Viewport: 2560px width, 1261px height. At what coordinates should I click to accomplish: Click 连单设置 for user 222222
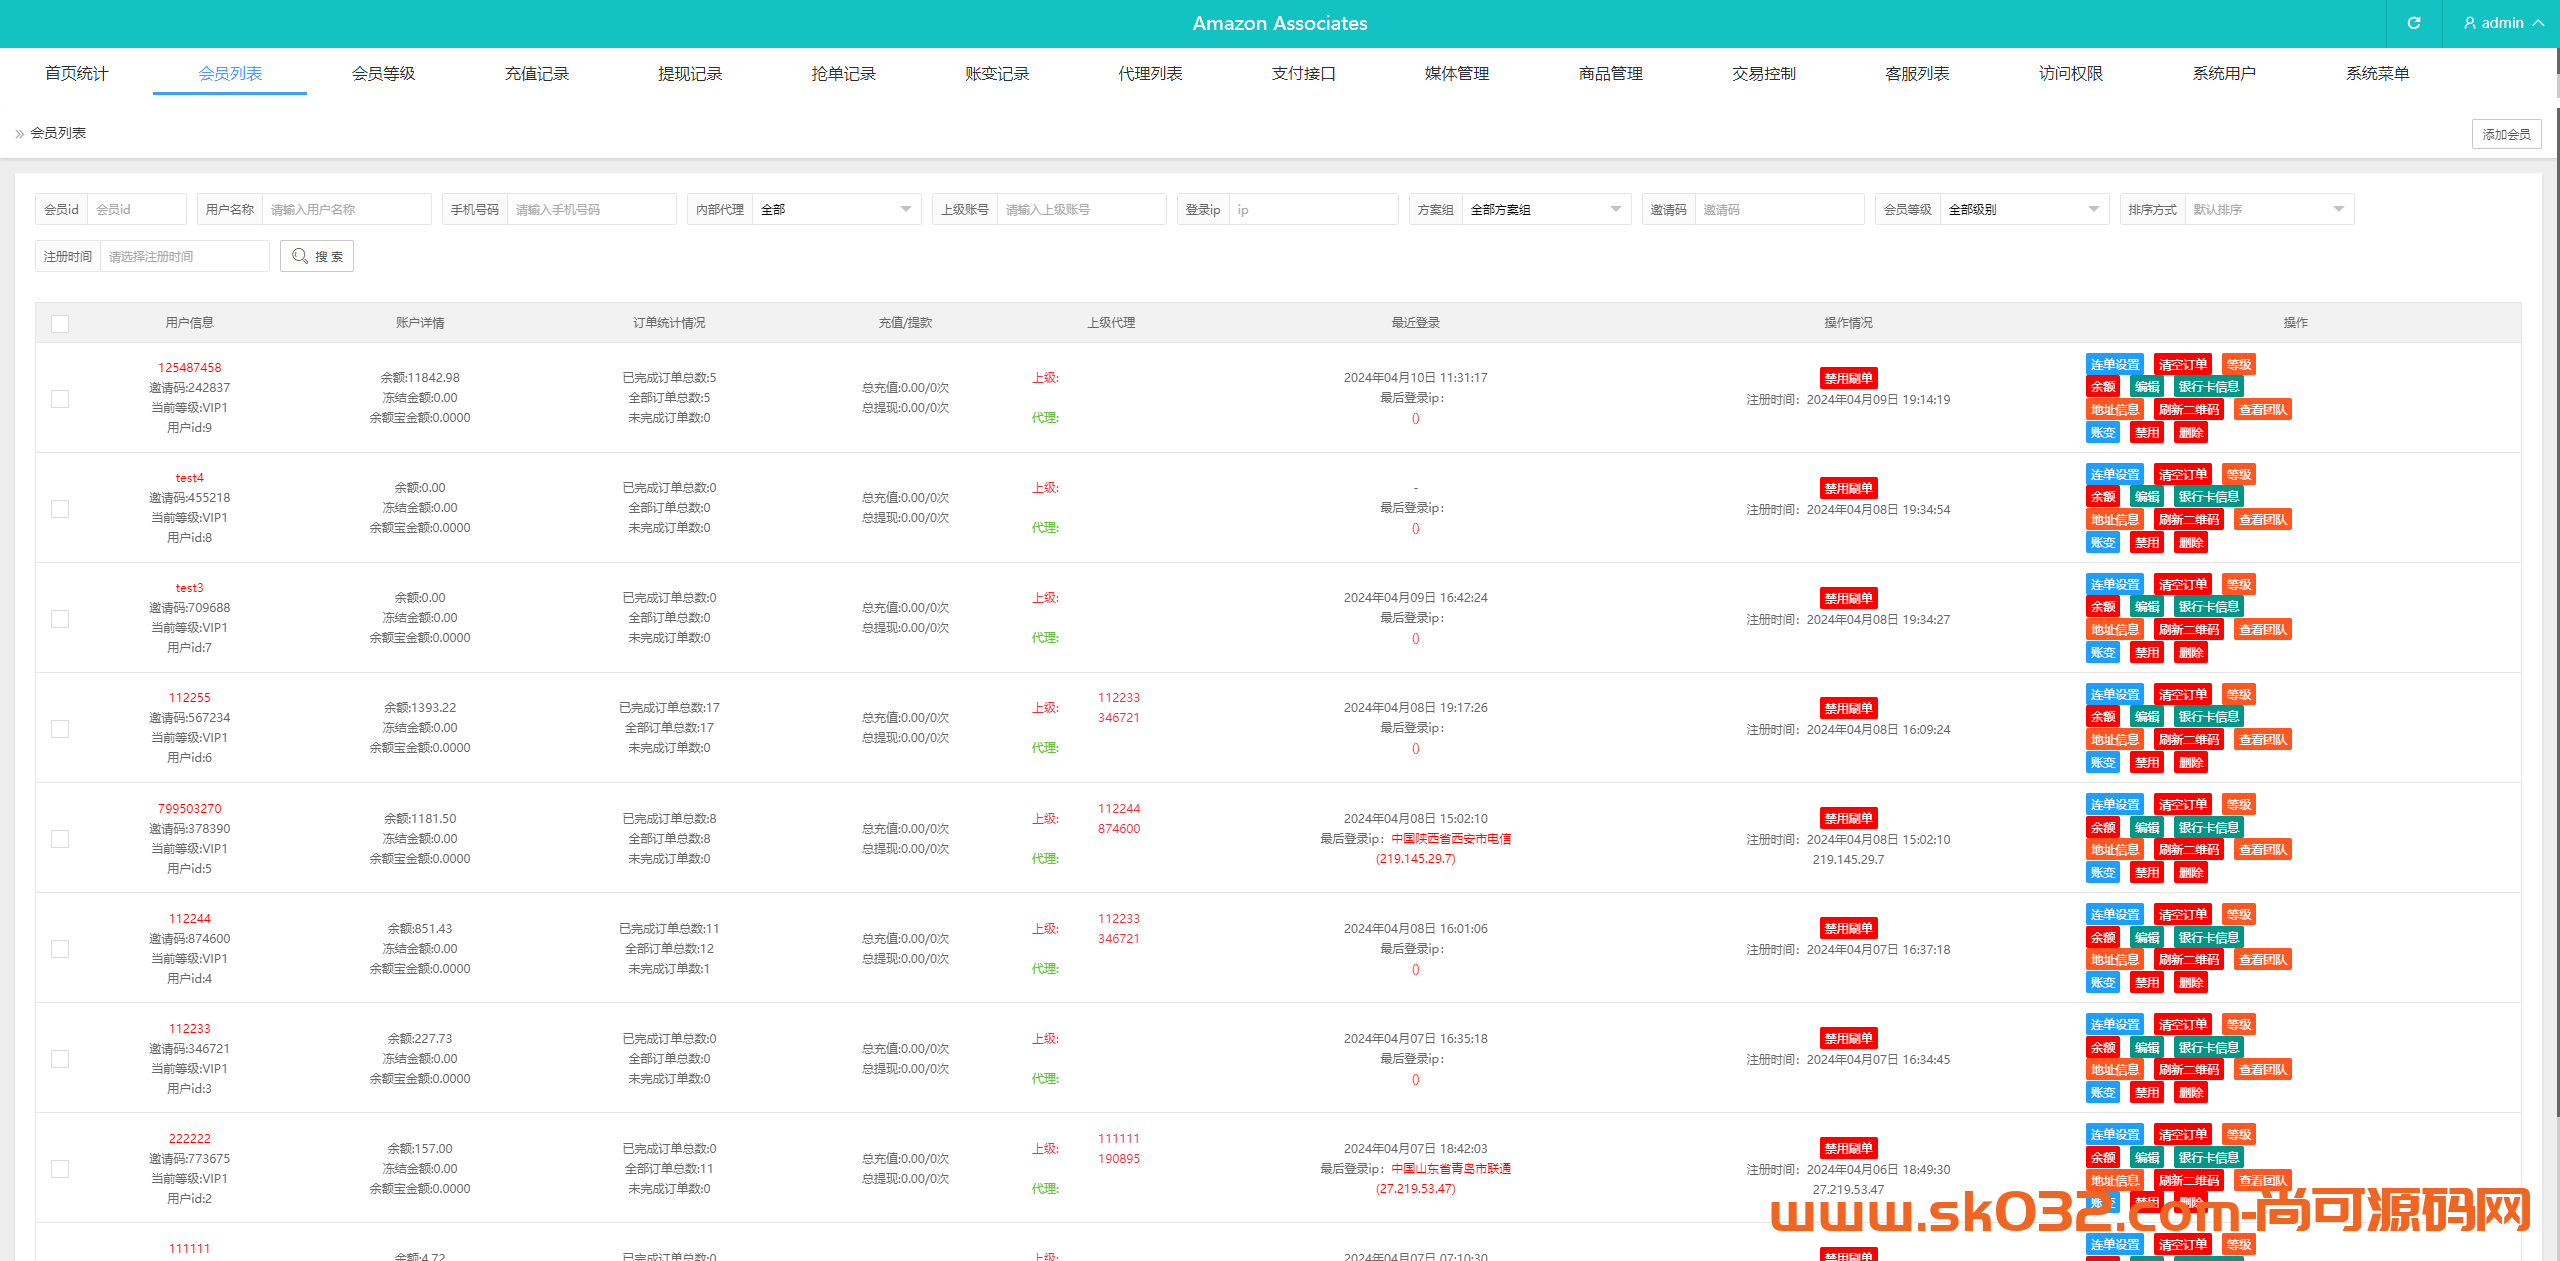pos(2114,1134)
